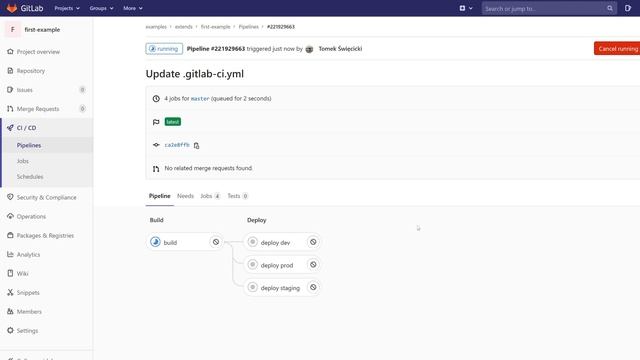The width and height of the screenshot is (640, 360).
Task: Open the master branch link
Action: [x=200, y=99]
